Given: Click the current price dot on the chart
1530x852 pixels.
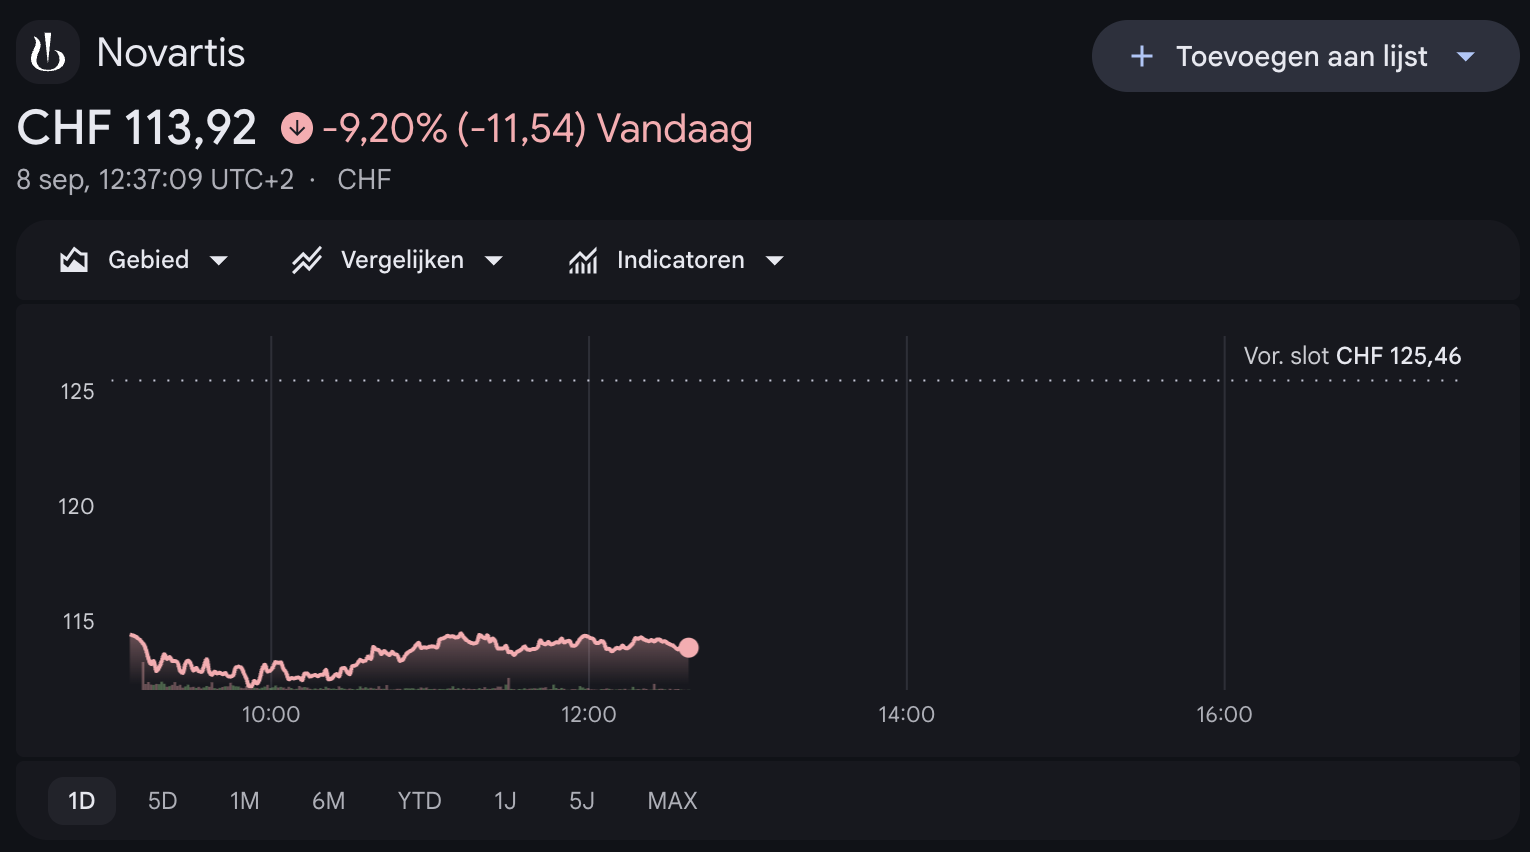Looking at the screenshot, I should pyautogui.click(x=689, y=648).
